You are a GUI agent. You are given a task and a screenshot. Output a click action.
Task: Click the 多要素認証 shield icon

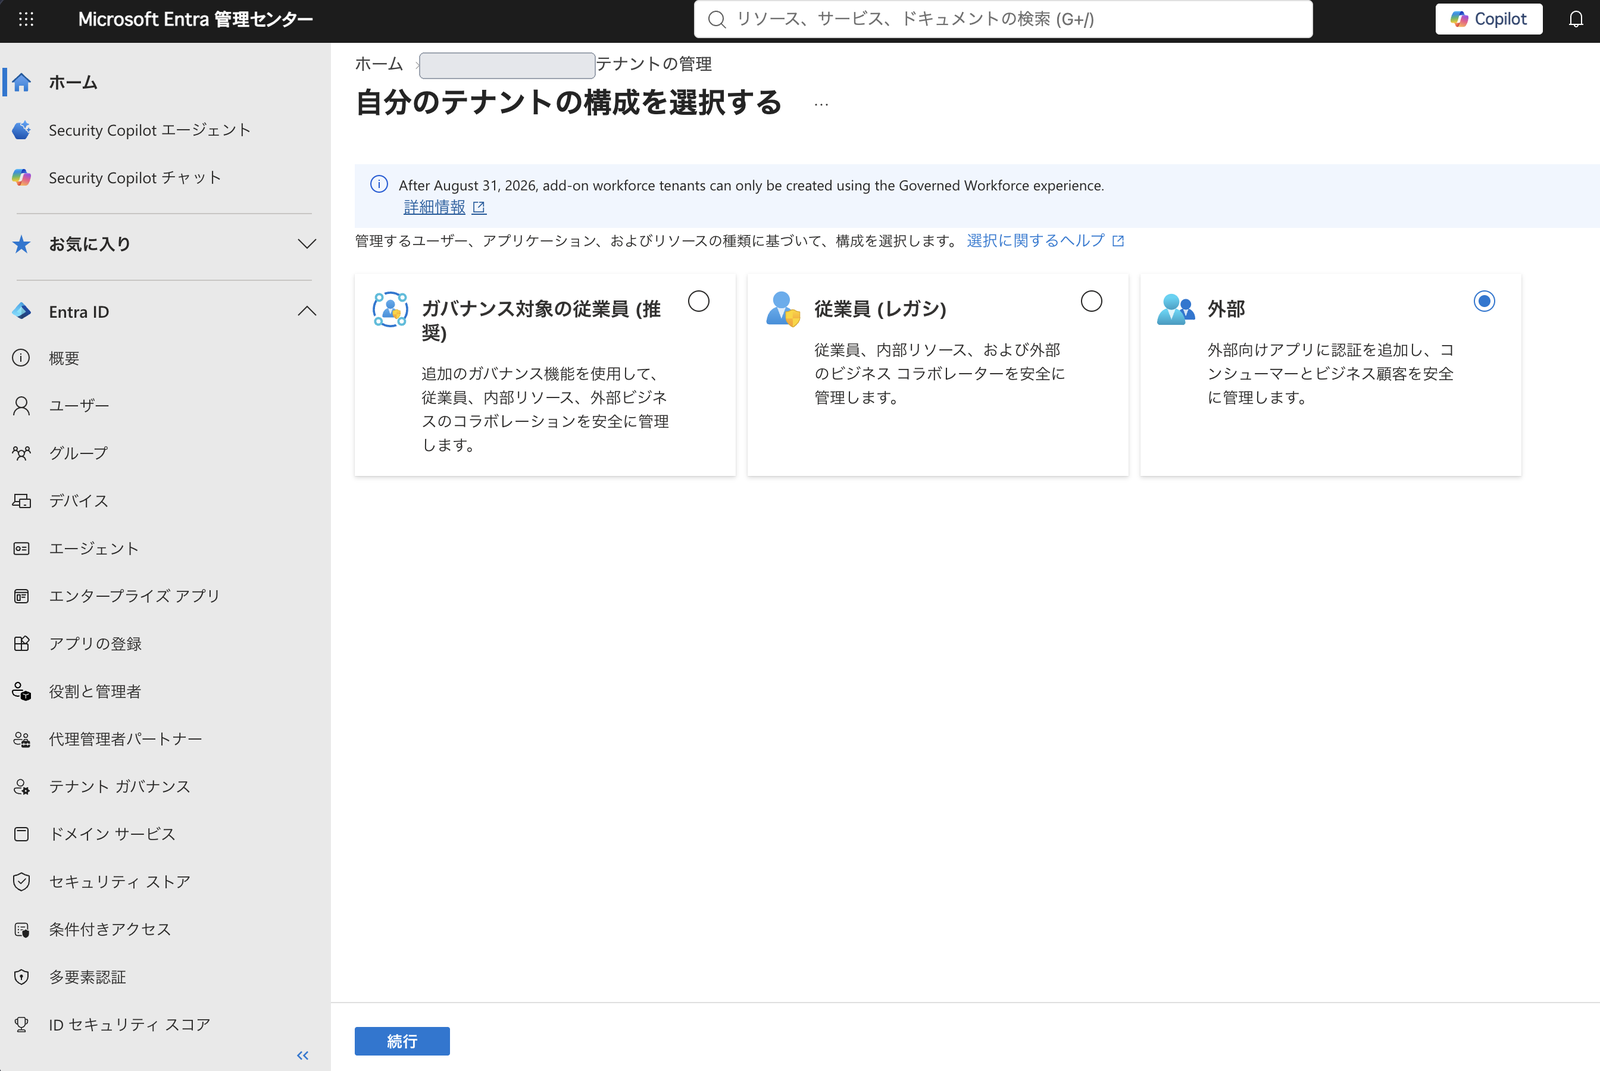click(x=21, y=977)
